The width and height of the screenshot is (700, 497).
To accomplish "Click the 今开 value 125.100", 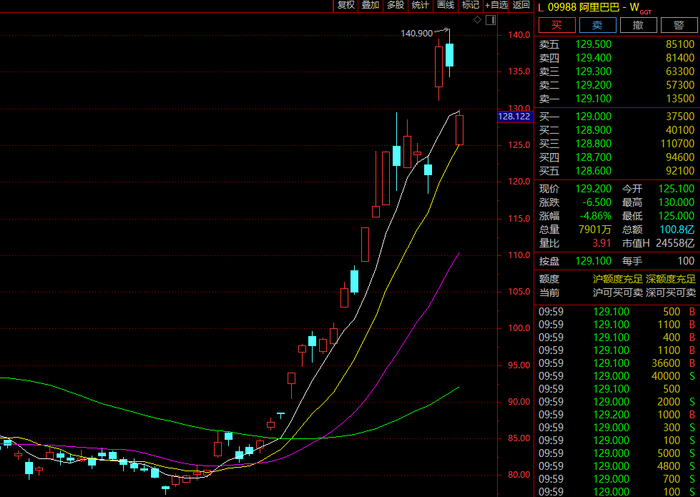I will click(x=676, y=189).
